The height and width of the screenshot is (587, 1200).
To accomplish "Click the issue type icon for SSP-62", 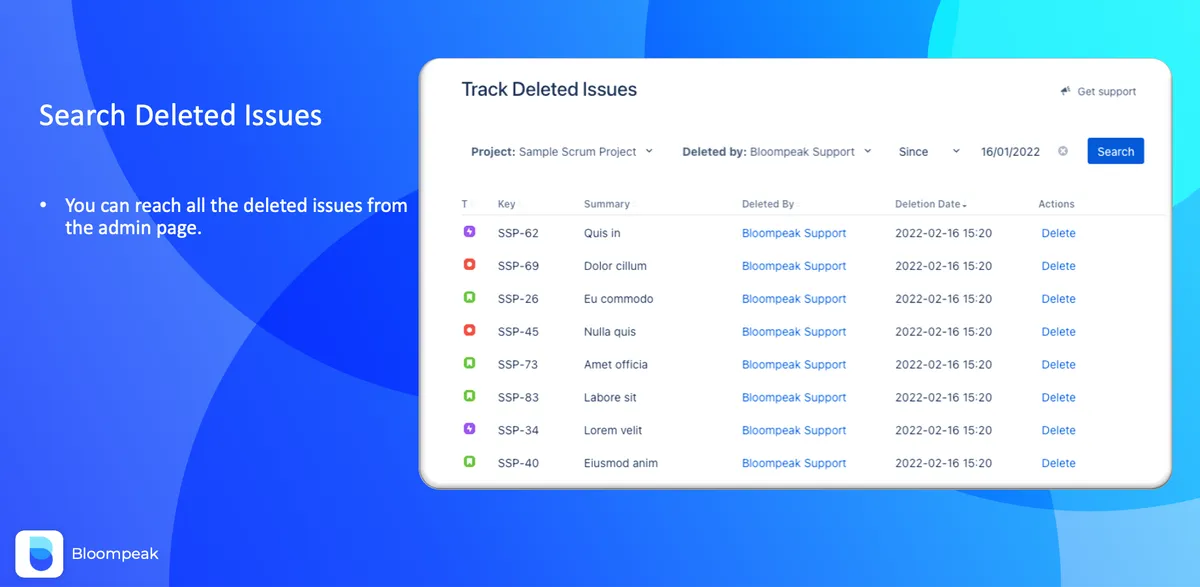I will (x=469, y=232).
